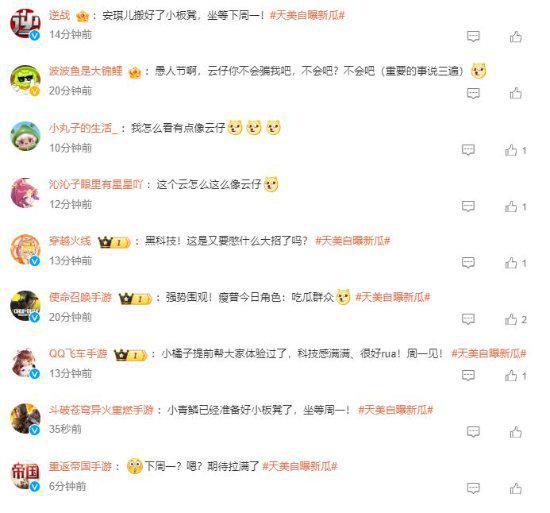550x513 pixels.
Task: Open 重返帝国手游 avatar image
Action: (25, 475)
